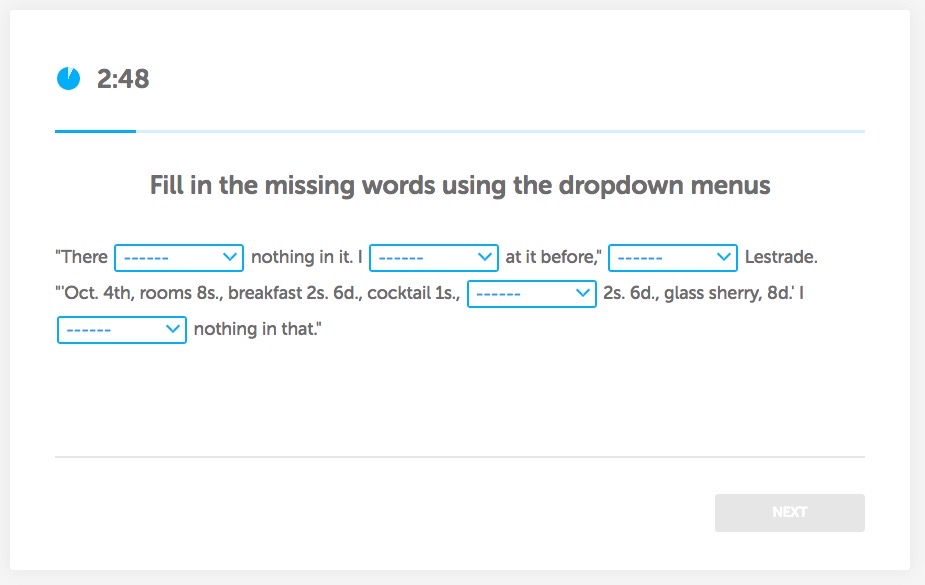Click chevron arrow of dropdown preceding "Lestrade"
925x585 pixels.
point(724,258)
